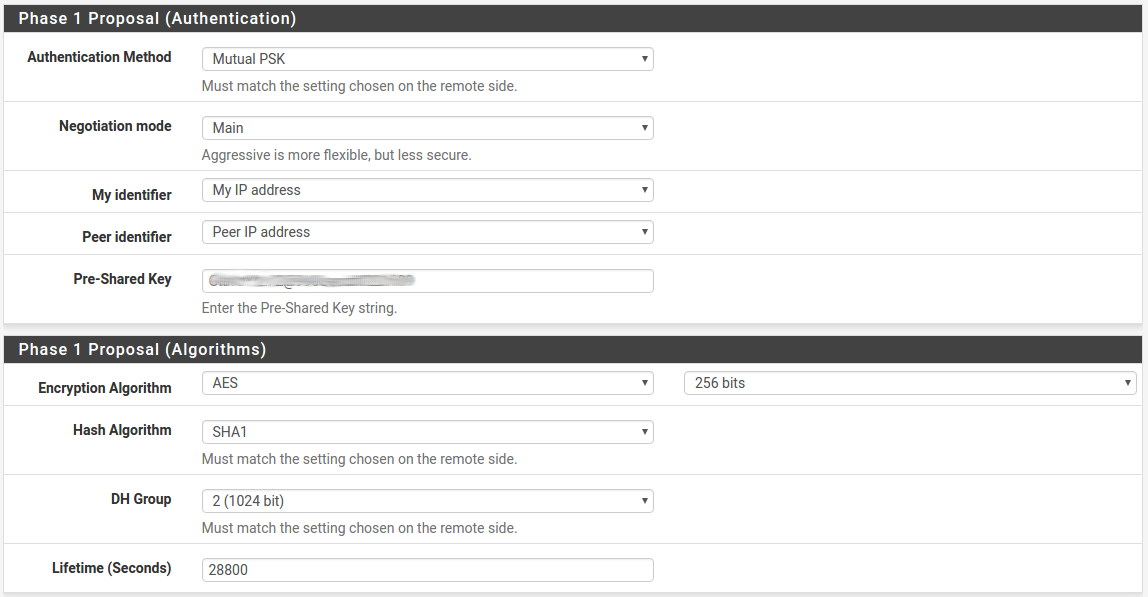
Task: Click the Pre-Shared Key label
Action: click(x=122, y=279)
